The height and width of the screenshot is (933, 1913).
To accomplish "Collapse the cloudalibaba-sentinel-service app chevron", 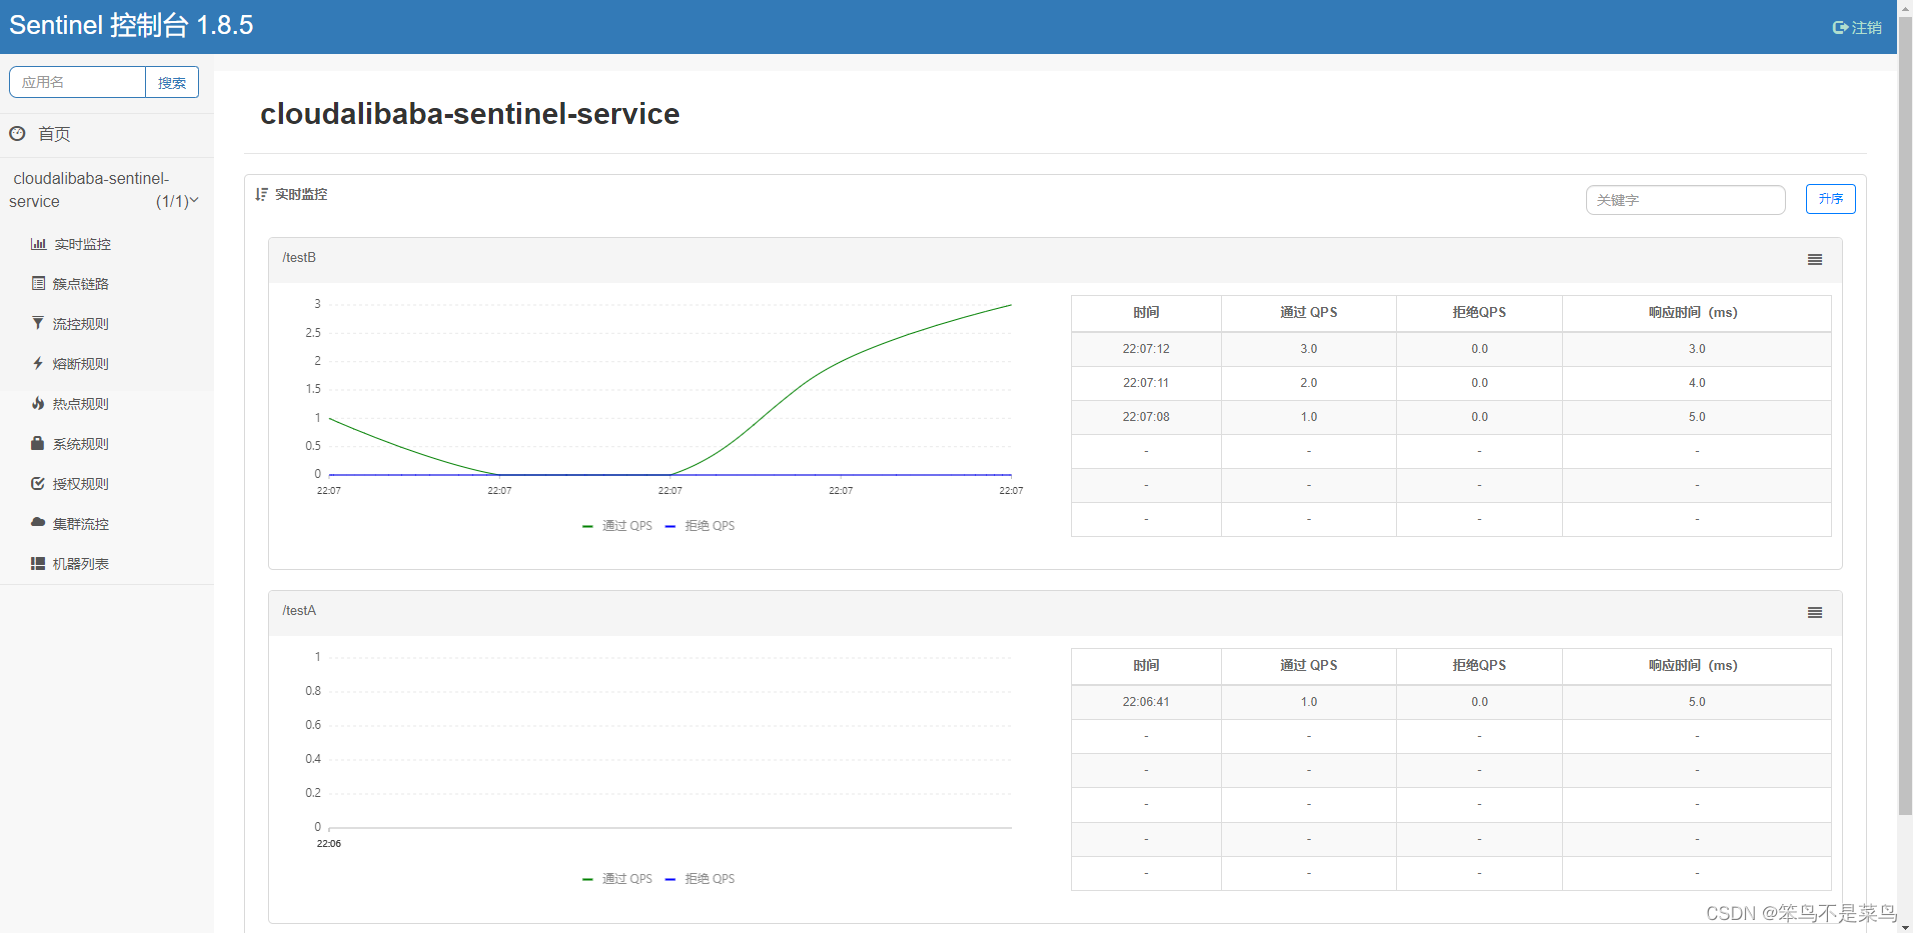I will pyautogui.click(x=194, y=201).
